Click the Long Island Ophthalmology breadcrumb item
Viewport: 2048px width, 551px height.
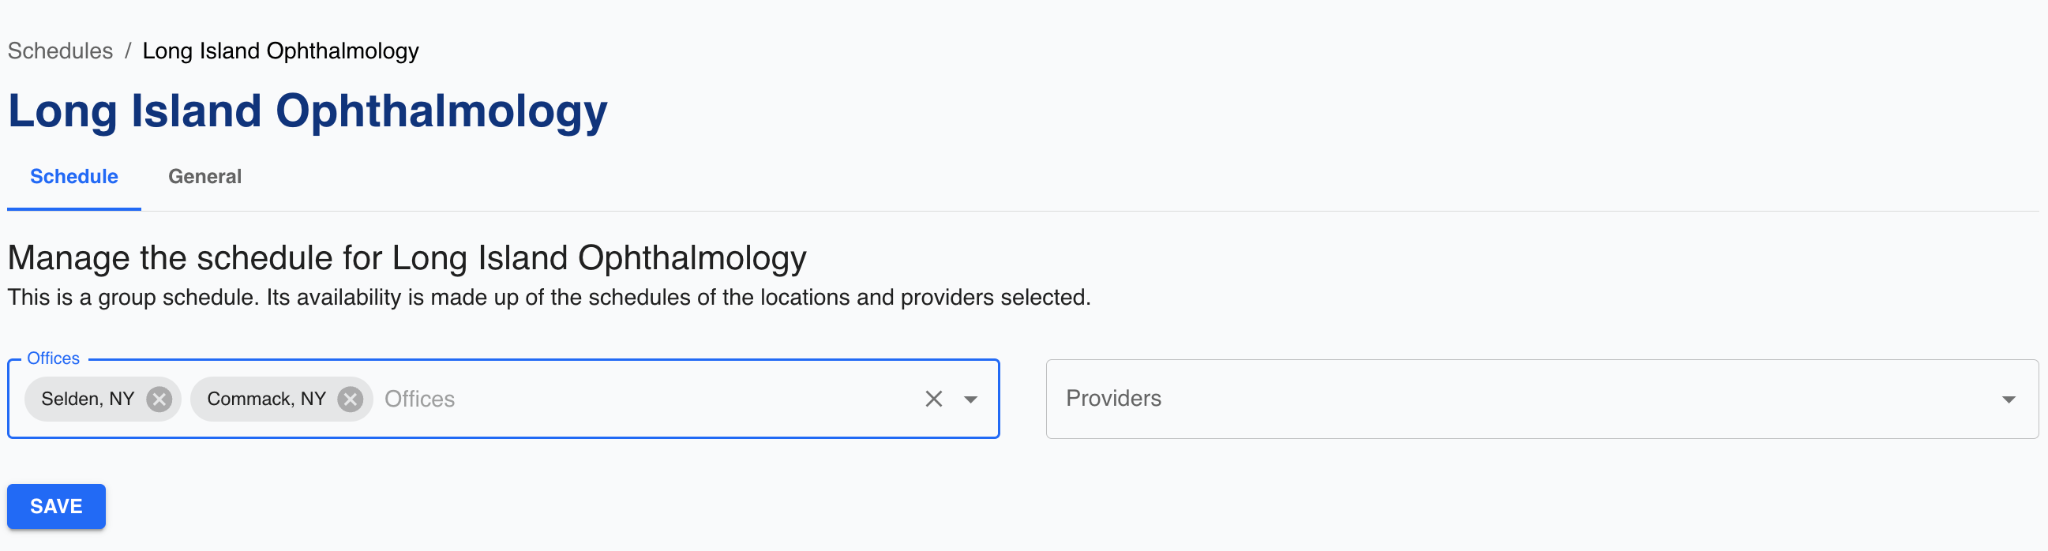[x=280, y=51]
